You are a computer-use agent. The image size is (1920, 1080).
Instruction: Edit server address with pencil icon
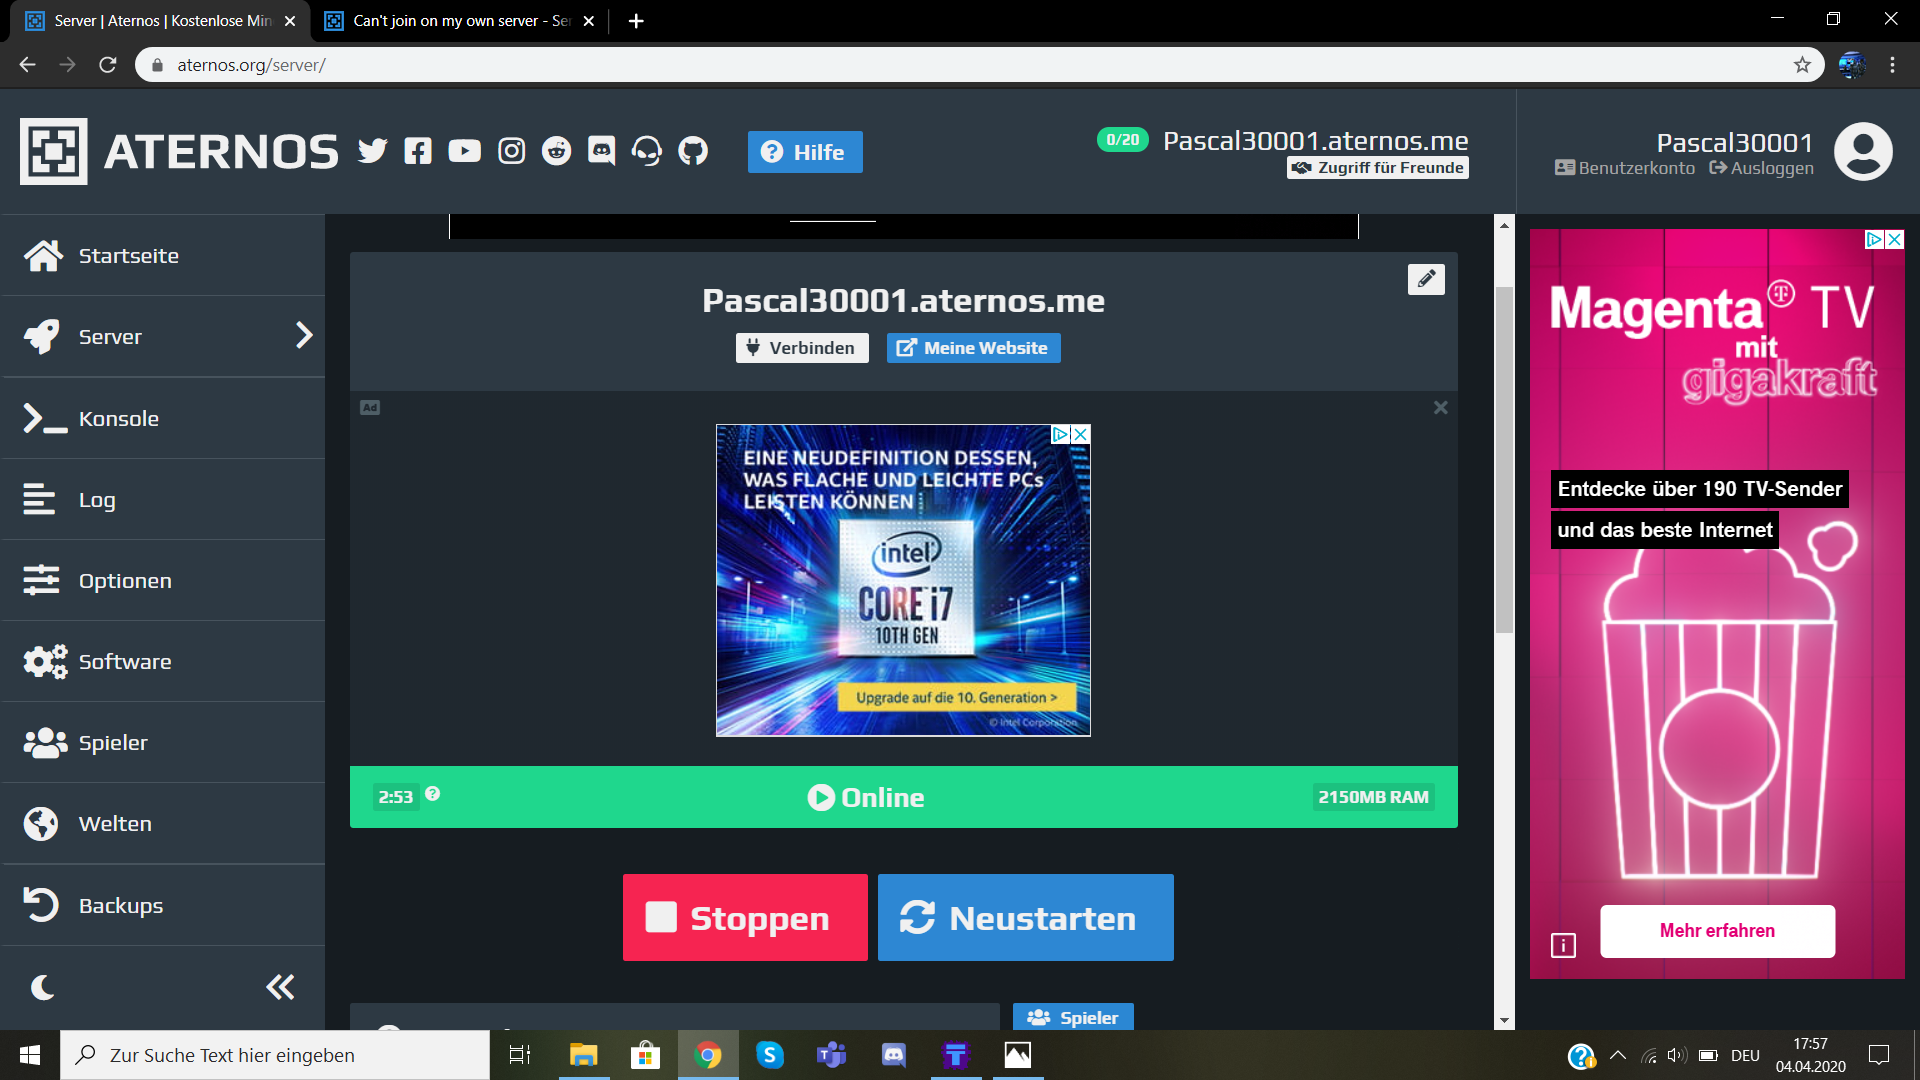(1426, 279)
